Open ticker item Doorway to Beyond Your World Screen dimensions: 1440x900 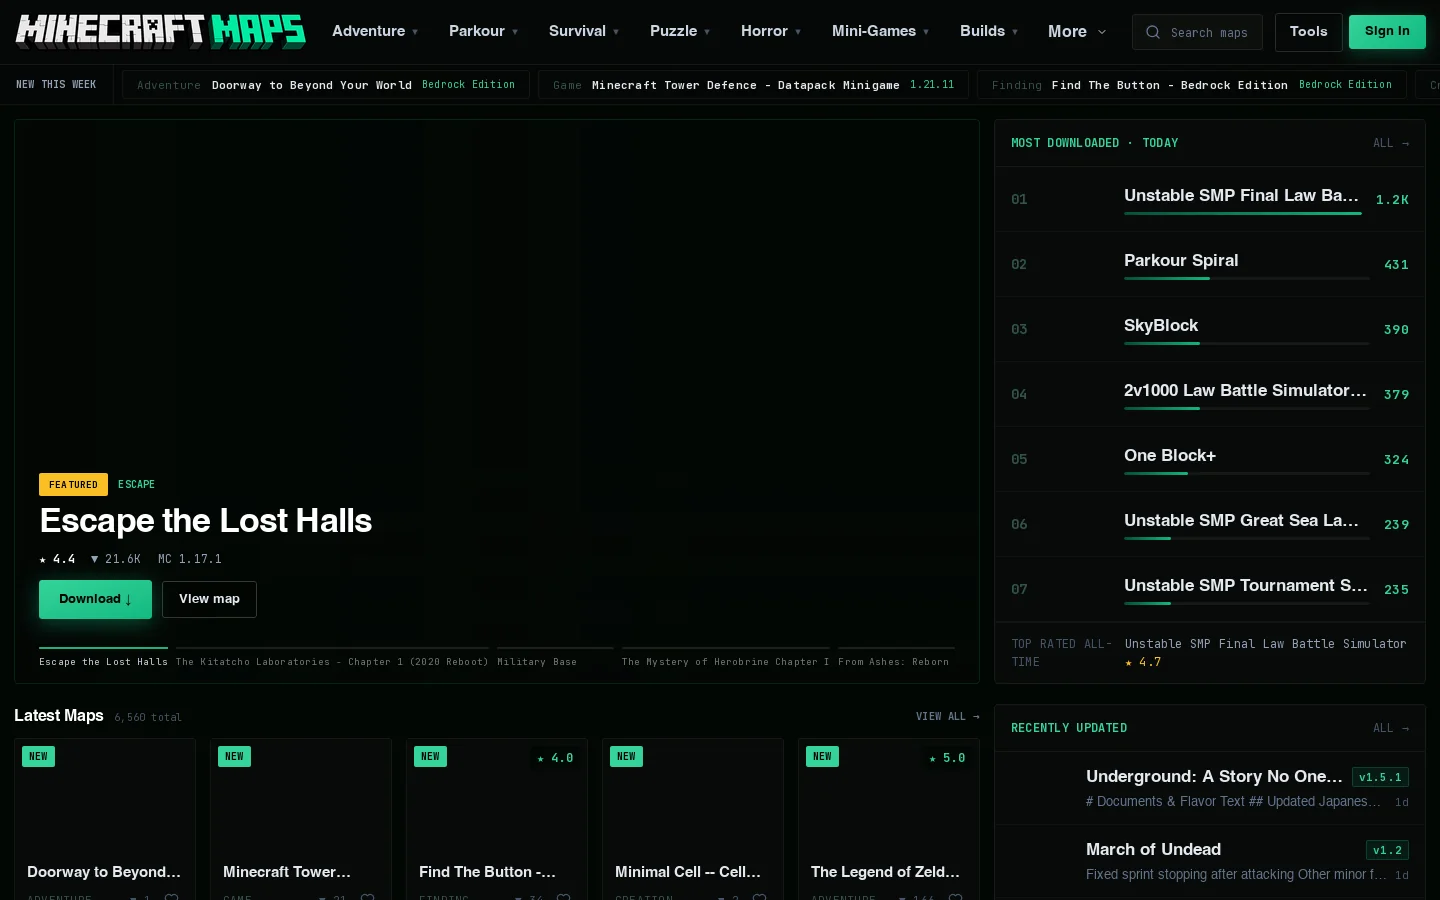tap(326, 85)
